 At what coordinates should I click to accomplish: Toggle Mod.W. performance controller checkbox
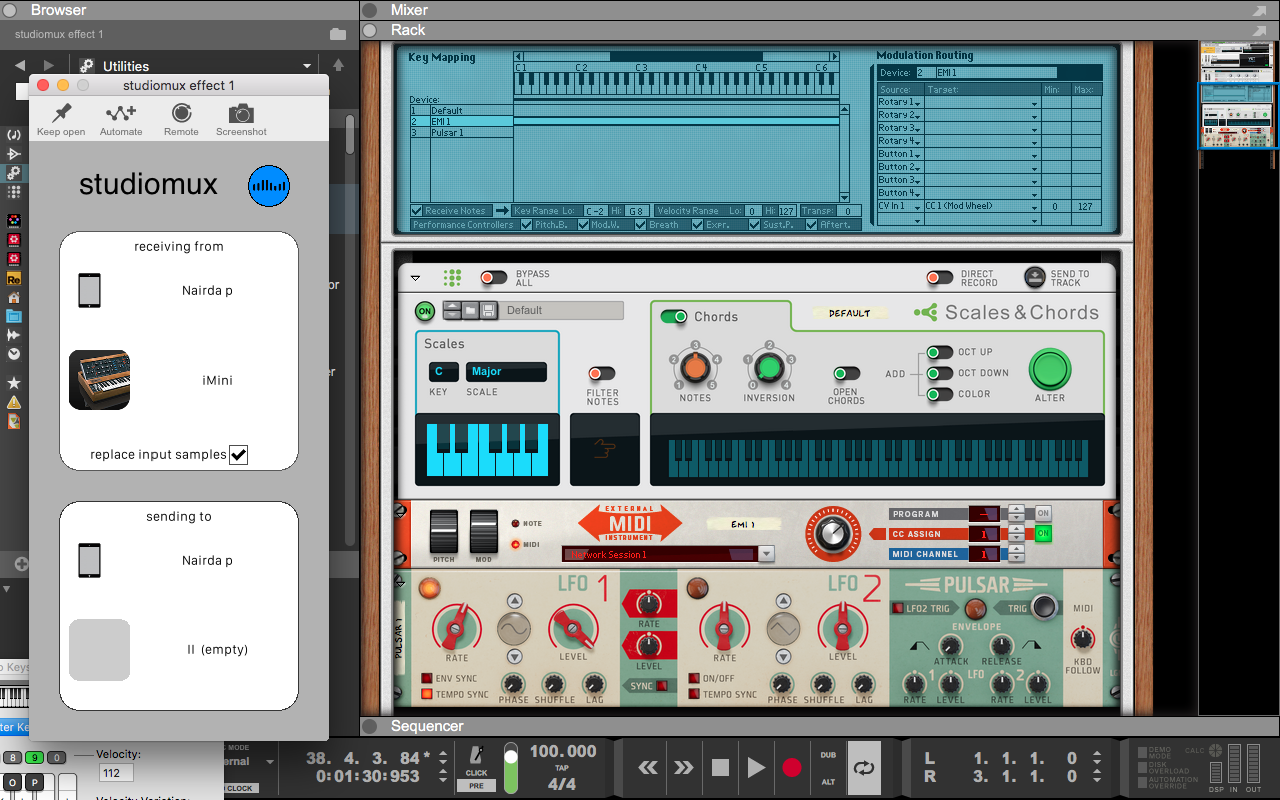coord(584,225)
